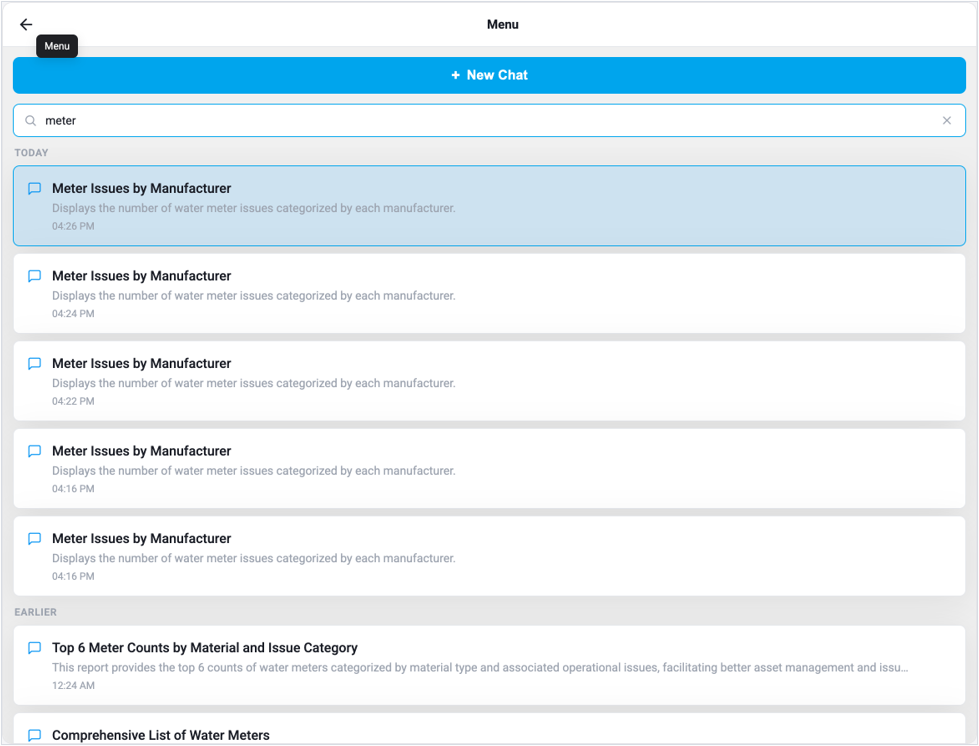Click the chat bubble icon on the 04:24 PM chat
Viewport: 979px width, 746px height.
point(35,276)
